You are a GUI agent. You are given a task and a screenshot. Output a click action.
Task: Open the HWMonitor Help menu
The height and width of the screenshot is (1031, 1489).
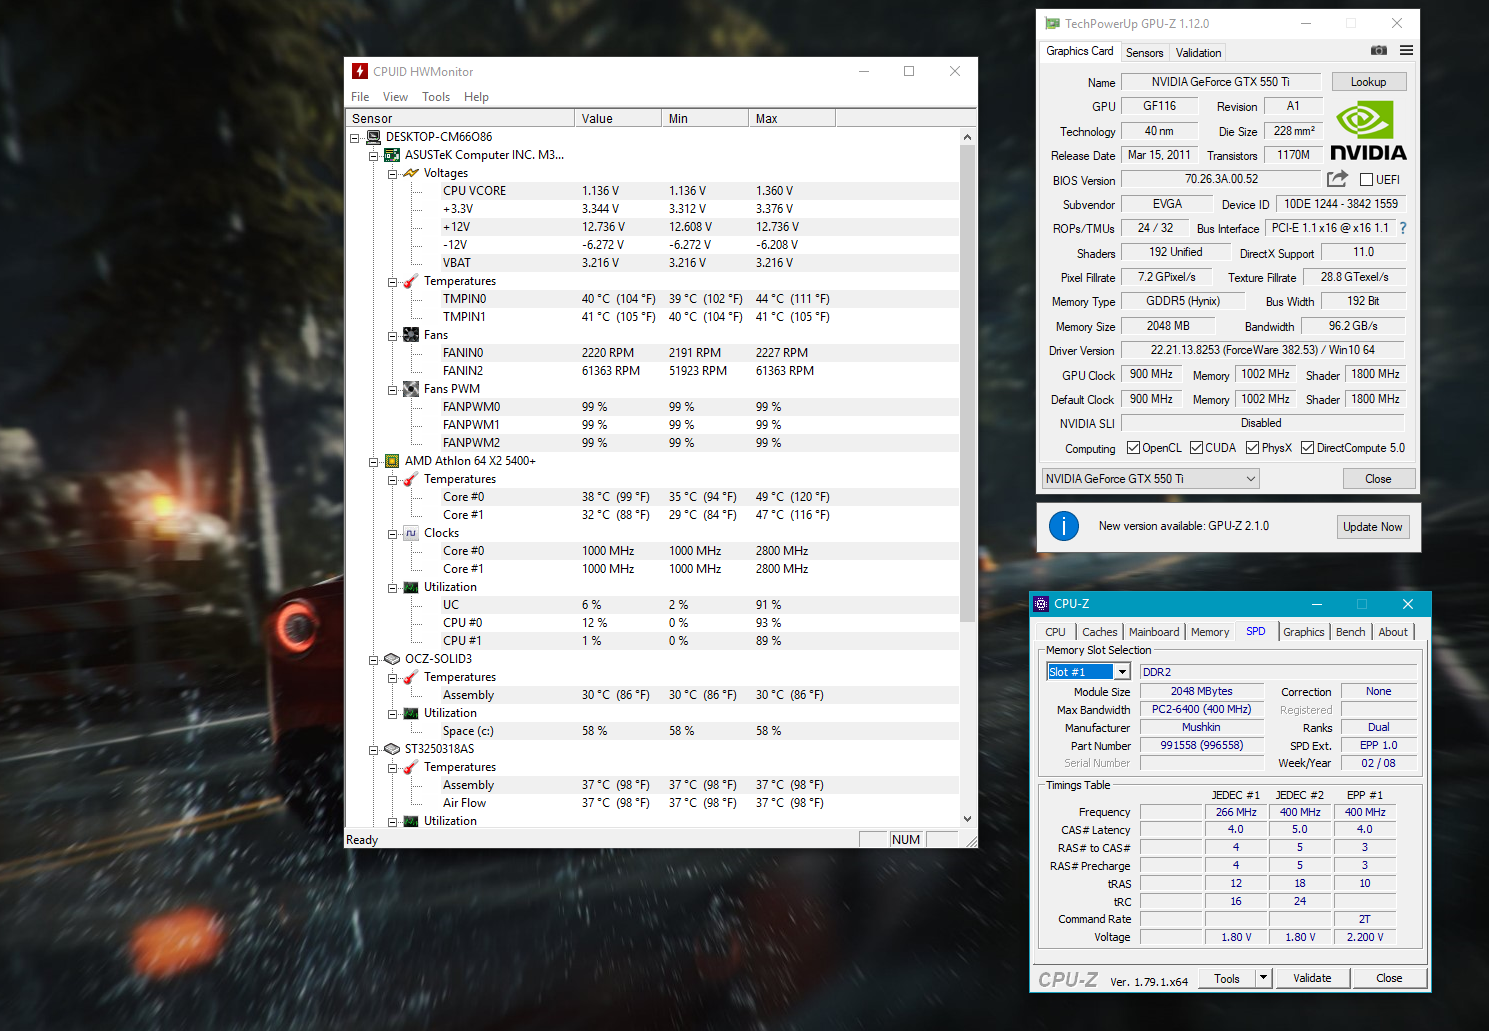[x=476, y=97]
